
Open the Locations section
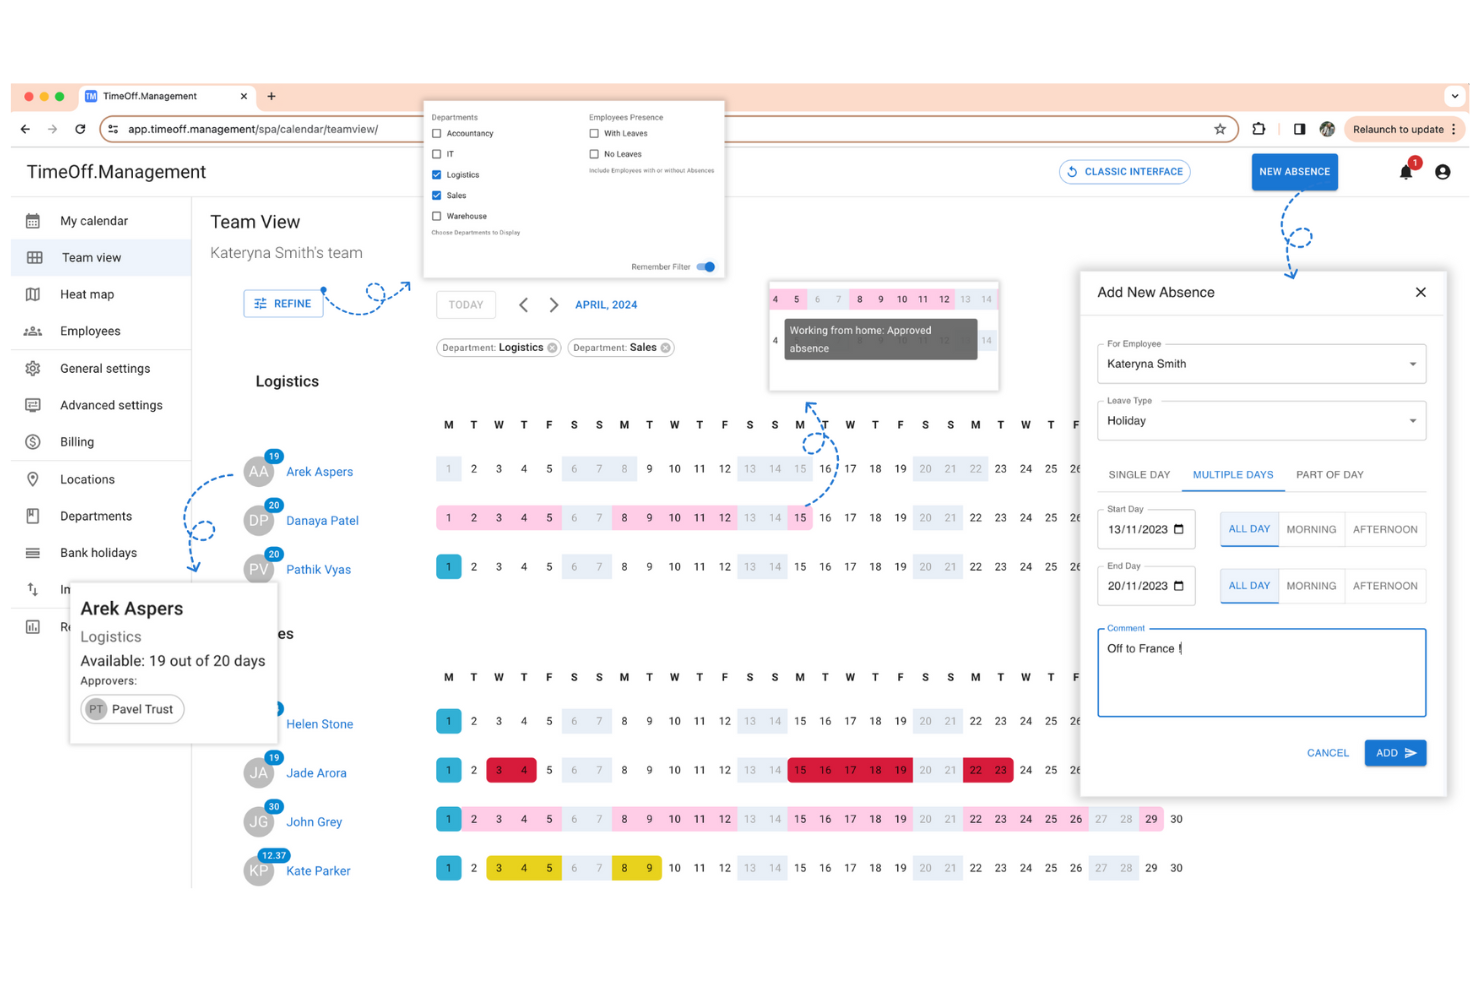point(85,479)
